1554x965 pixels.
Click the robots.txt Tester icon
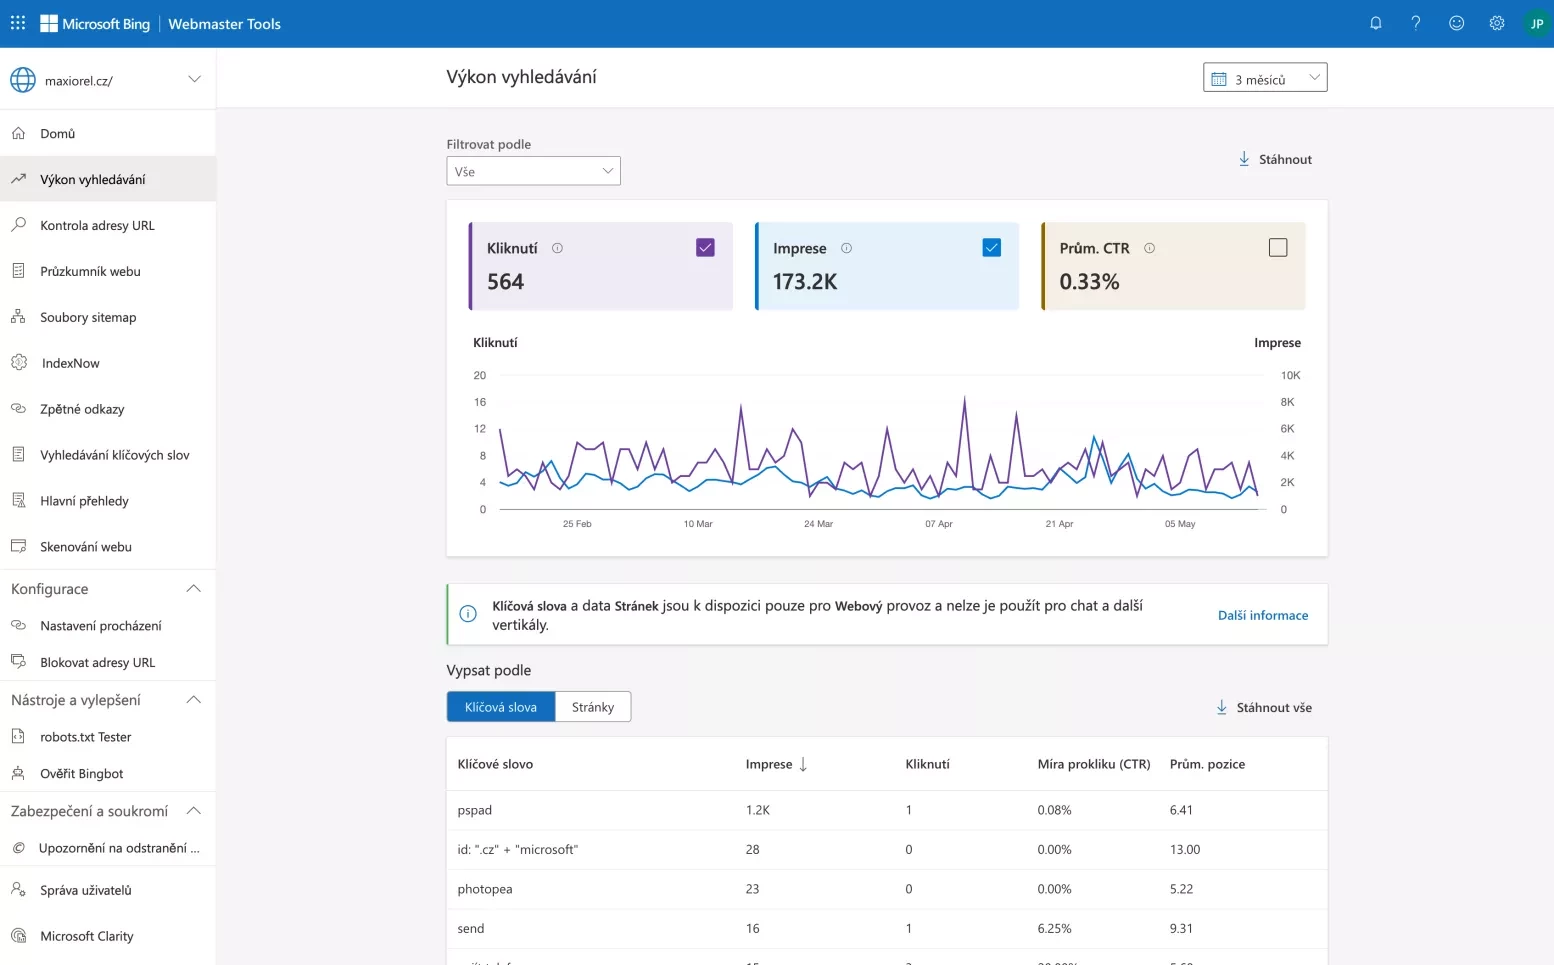[18, 736]
